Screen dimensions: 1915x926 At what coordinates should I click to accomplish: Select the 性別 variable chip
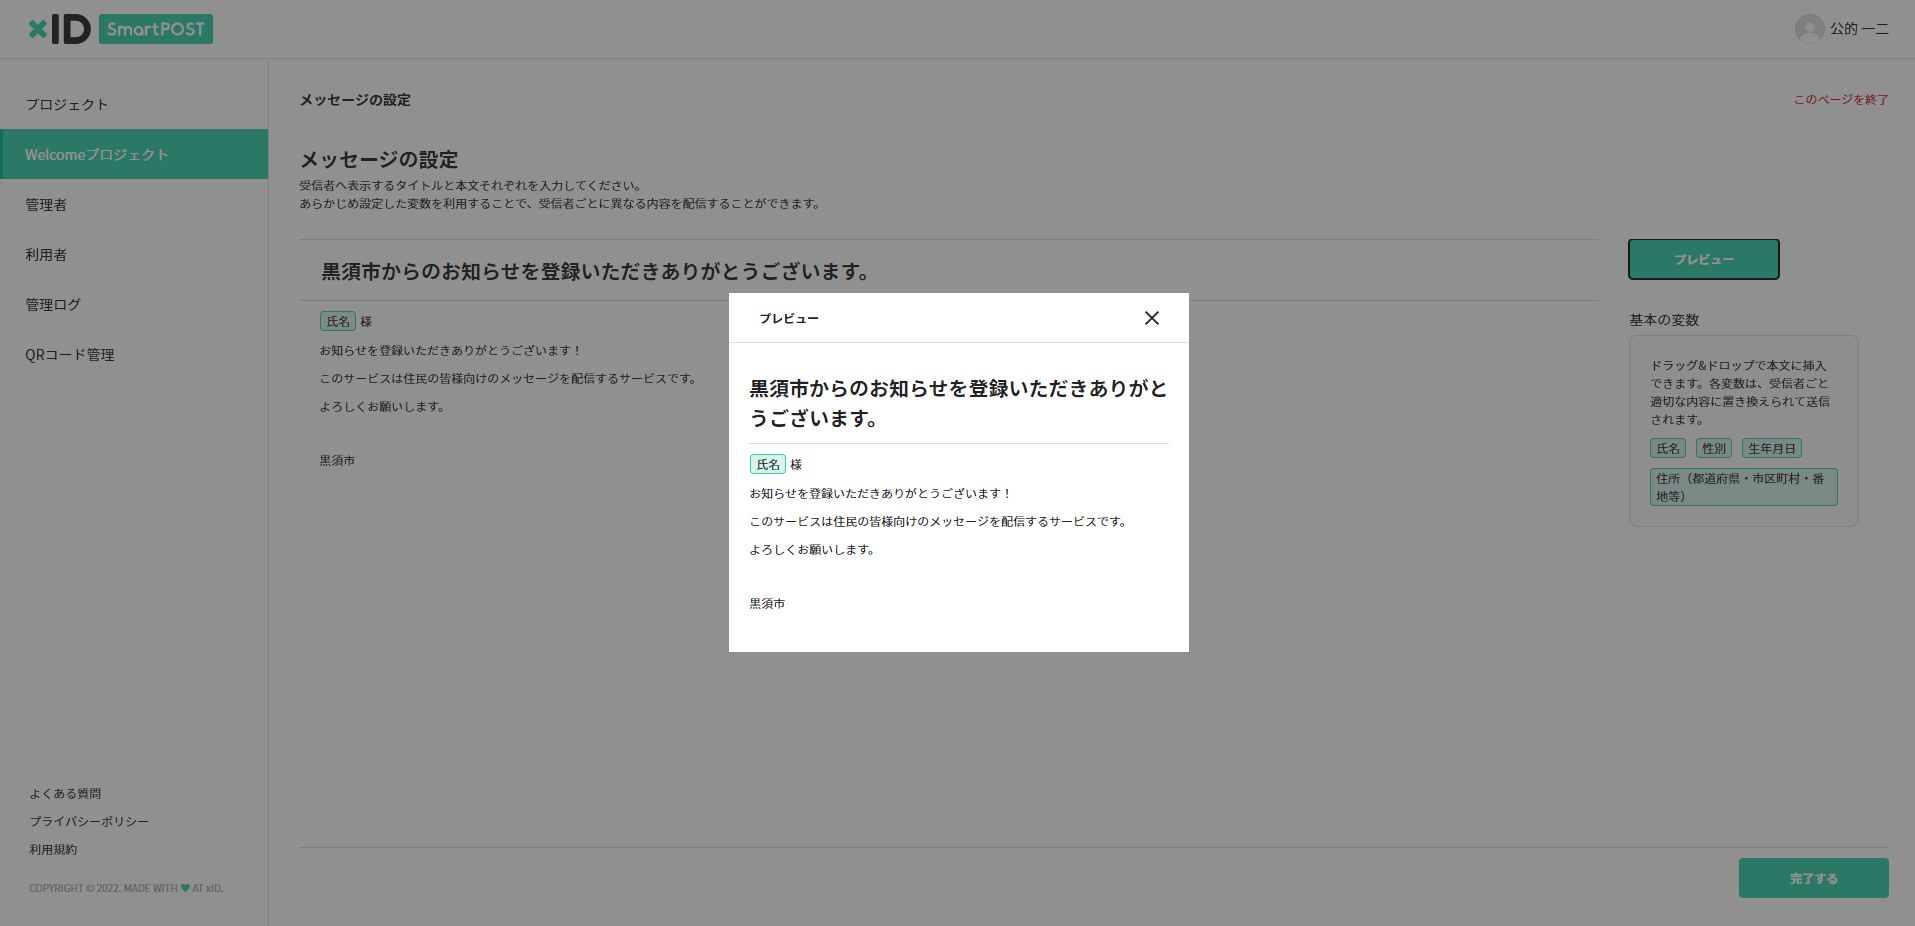tap(1713, 449)
